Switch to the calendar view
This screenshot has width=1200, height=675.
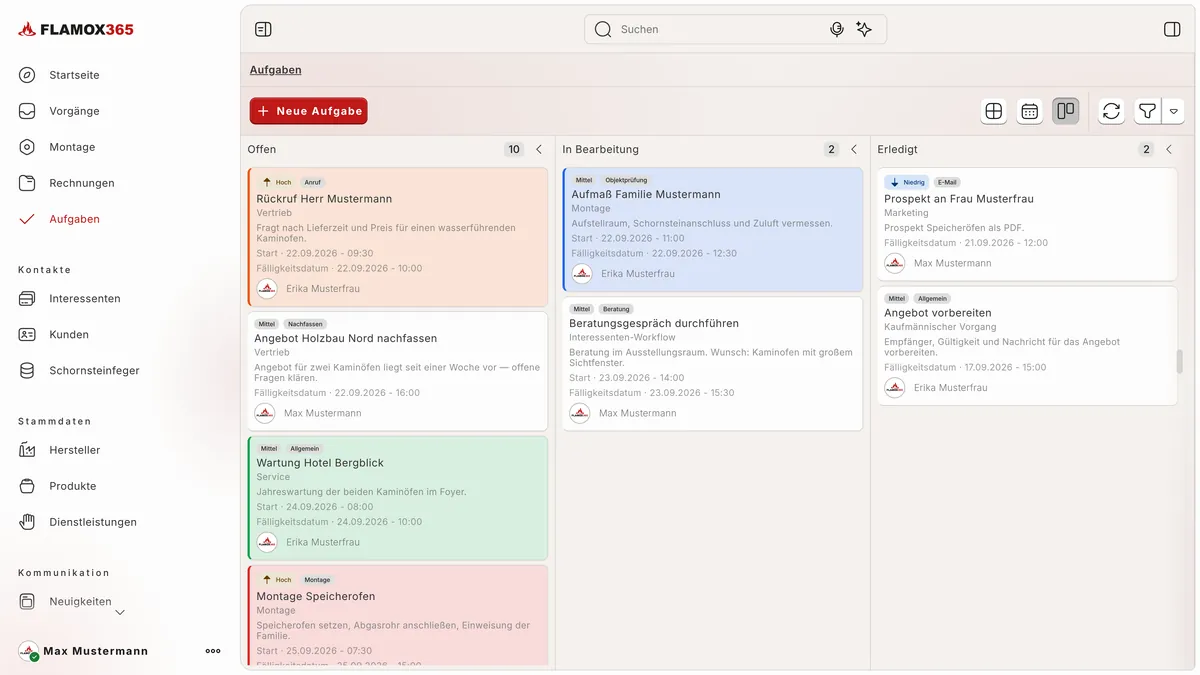tap(1030, 111)
